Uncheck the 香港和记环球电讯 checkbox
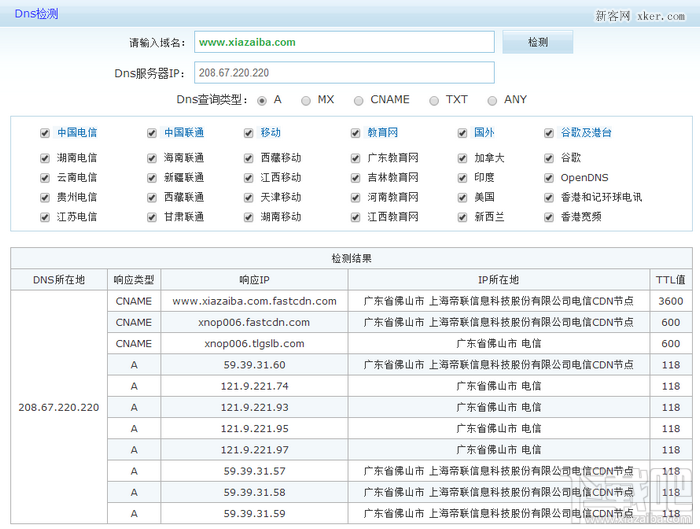Viewport: 700px width, 529px height. [549, 197]
